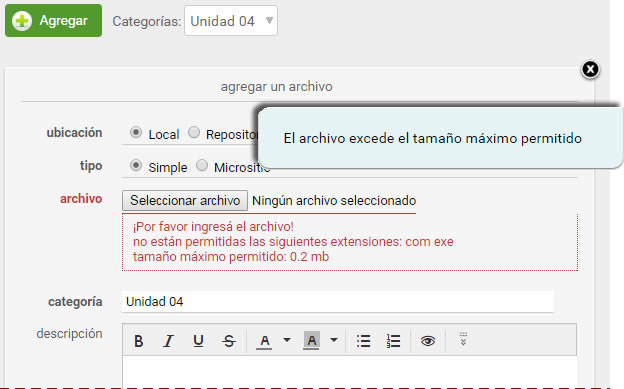
Task: Toggle italic formatting in description editor
Action: 168,341
